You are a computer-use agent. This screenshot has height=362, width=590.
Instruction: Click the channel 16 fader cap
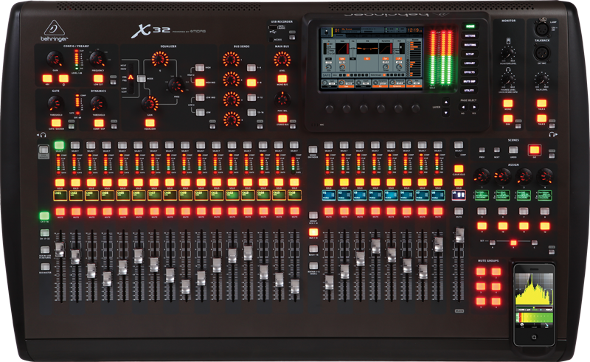(295, 286)
